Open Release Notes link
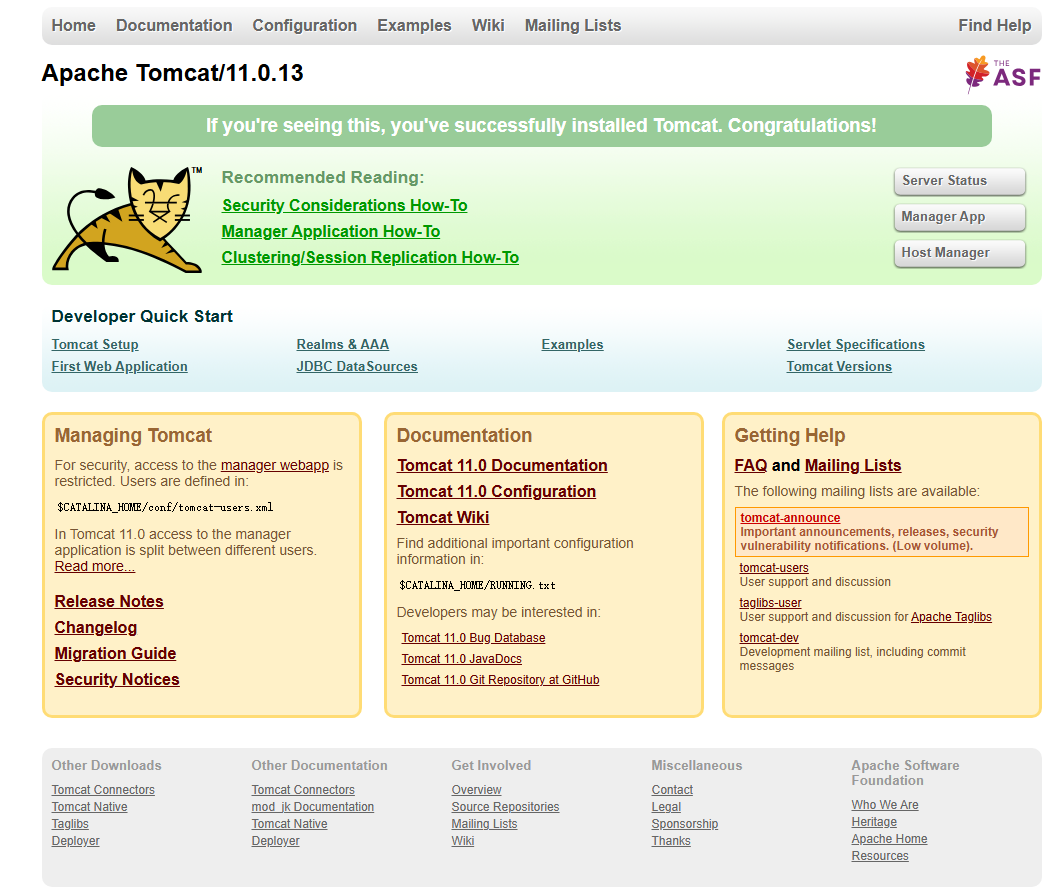 (109, 601)
